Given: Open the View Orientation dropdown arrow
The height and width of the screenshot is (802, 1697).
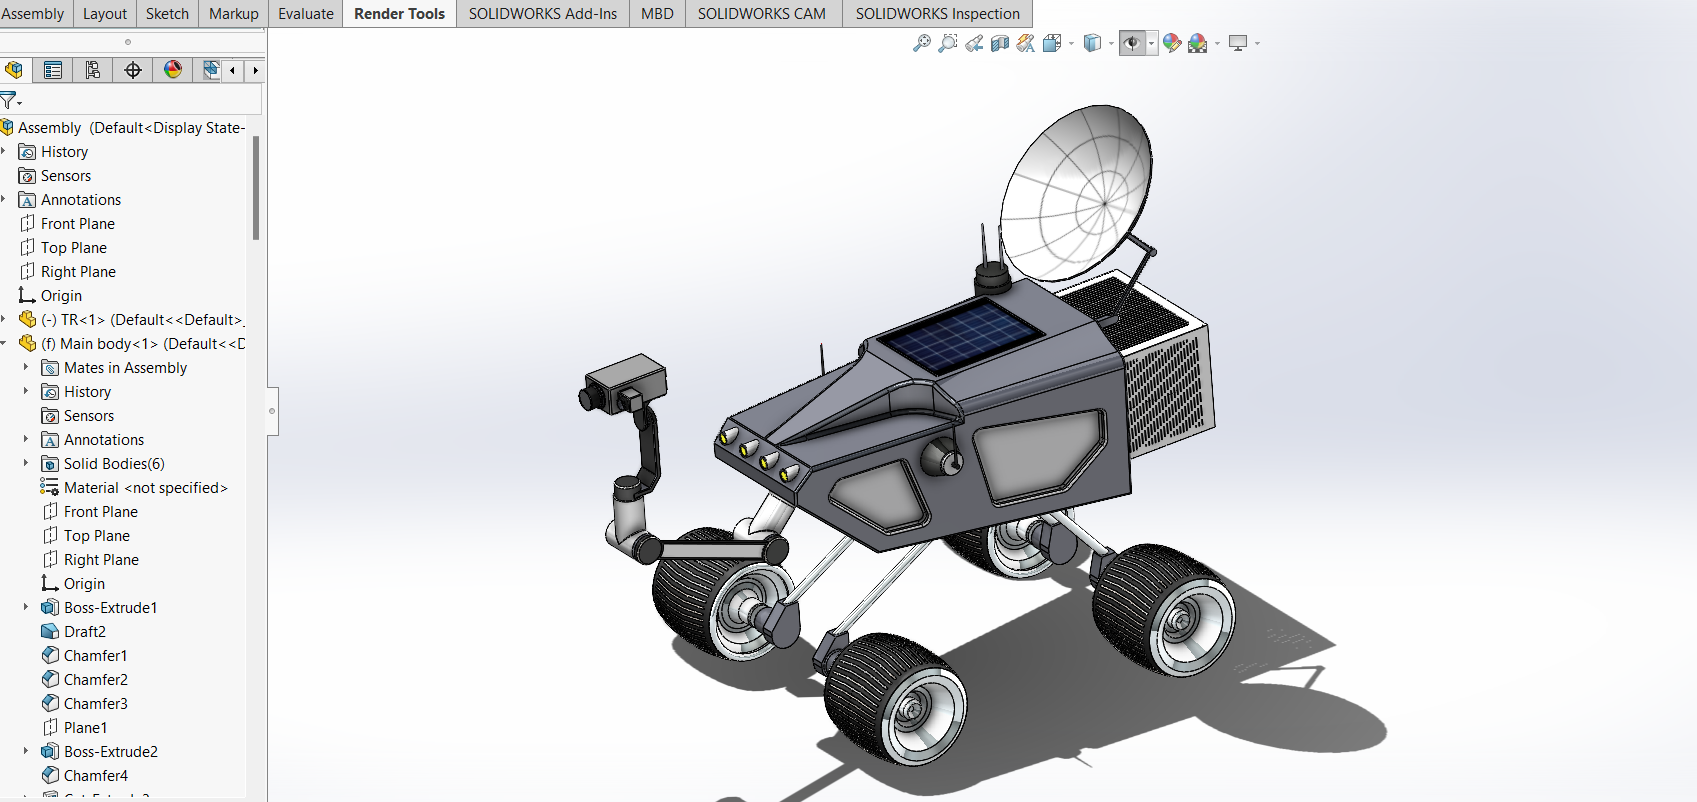Looking at the screenshot, I should click(x=1071, y=43).
